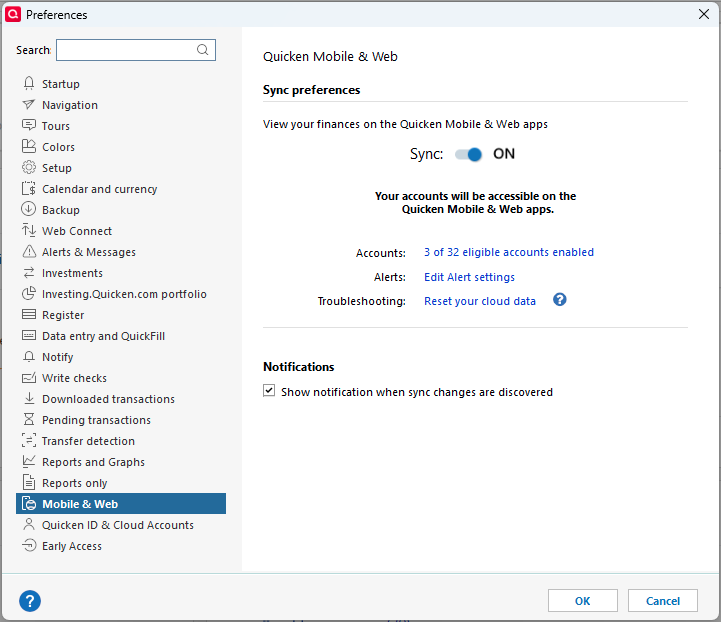The image size is (721, 622).
Task: Select Reports only category
Action: [x=74, y=483]
